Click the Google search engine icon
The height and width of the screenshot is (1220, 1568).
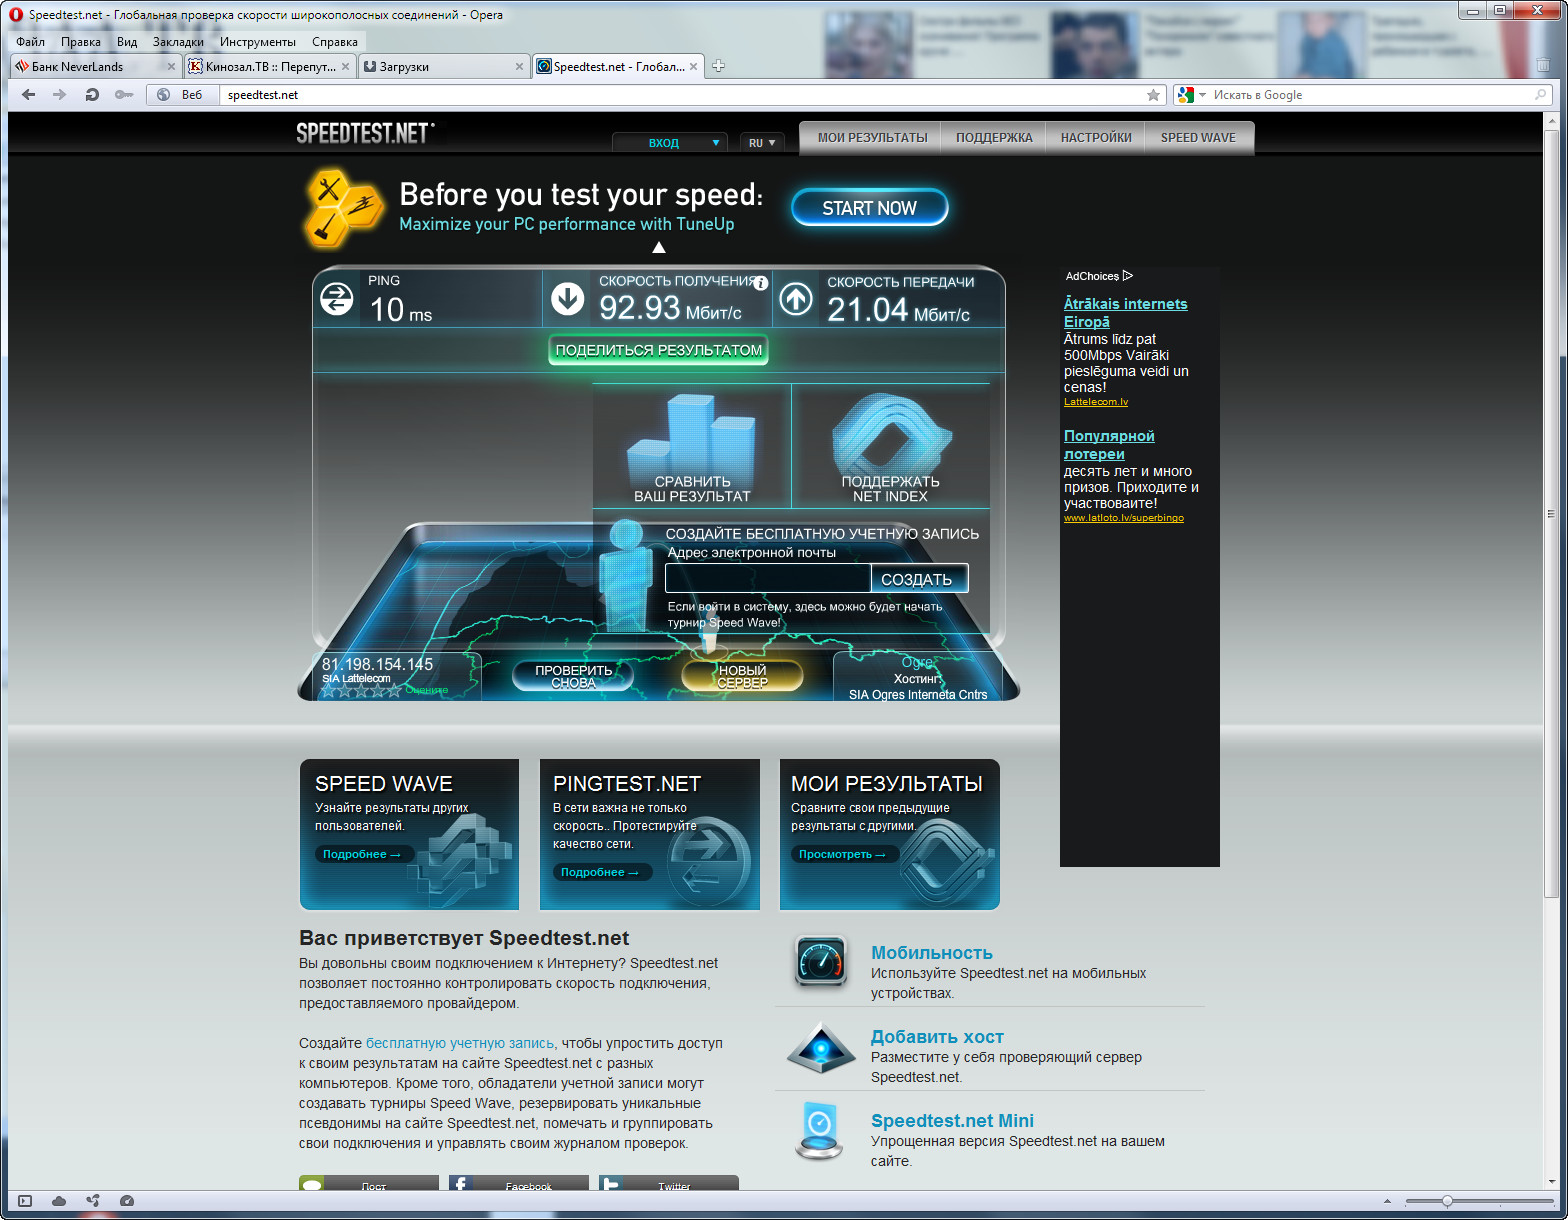[1186, 95]
